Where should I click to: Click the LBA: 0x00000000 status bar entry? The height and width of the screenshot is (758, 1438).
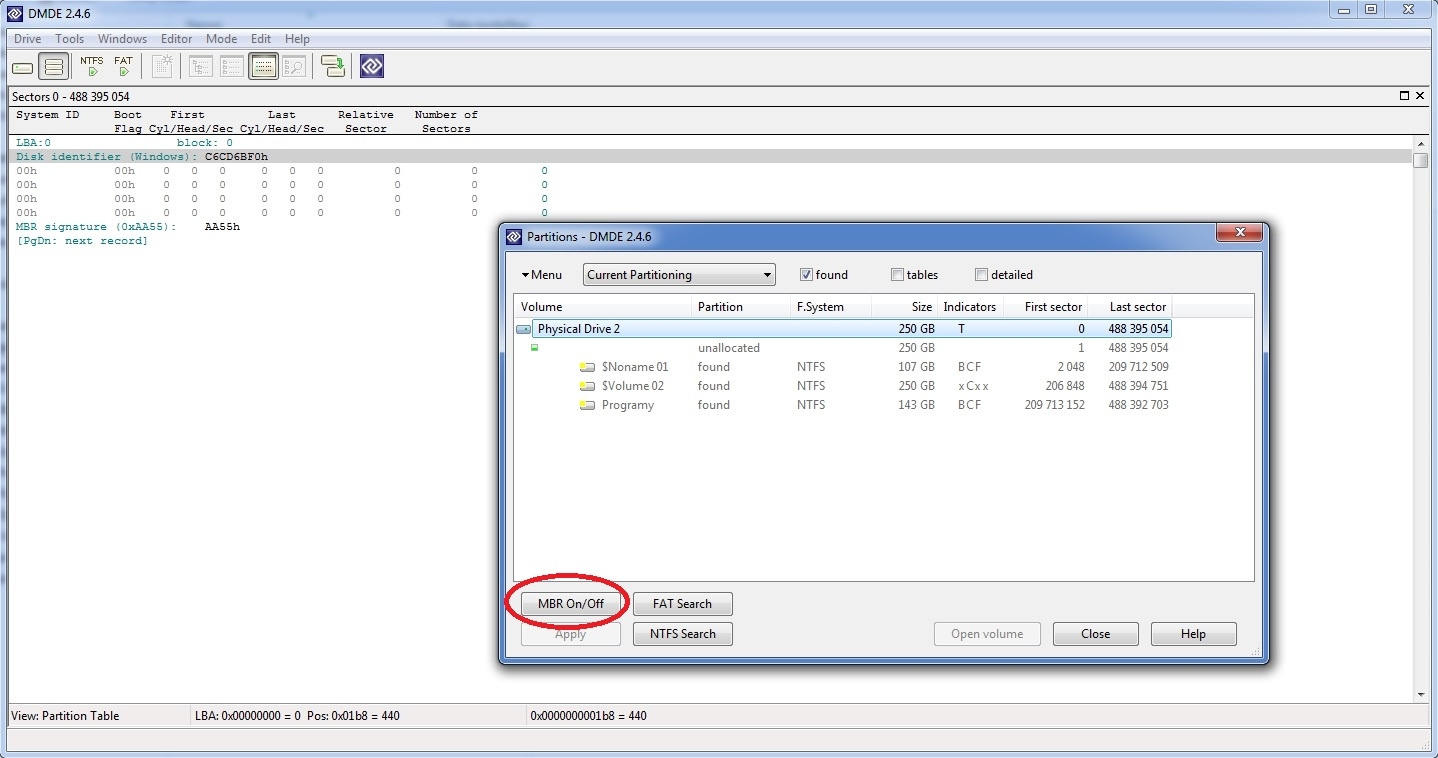click(298, 716)
